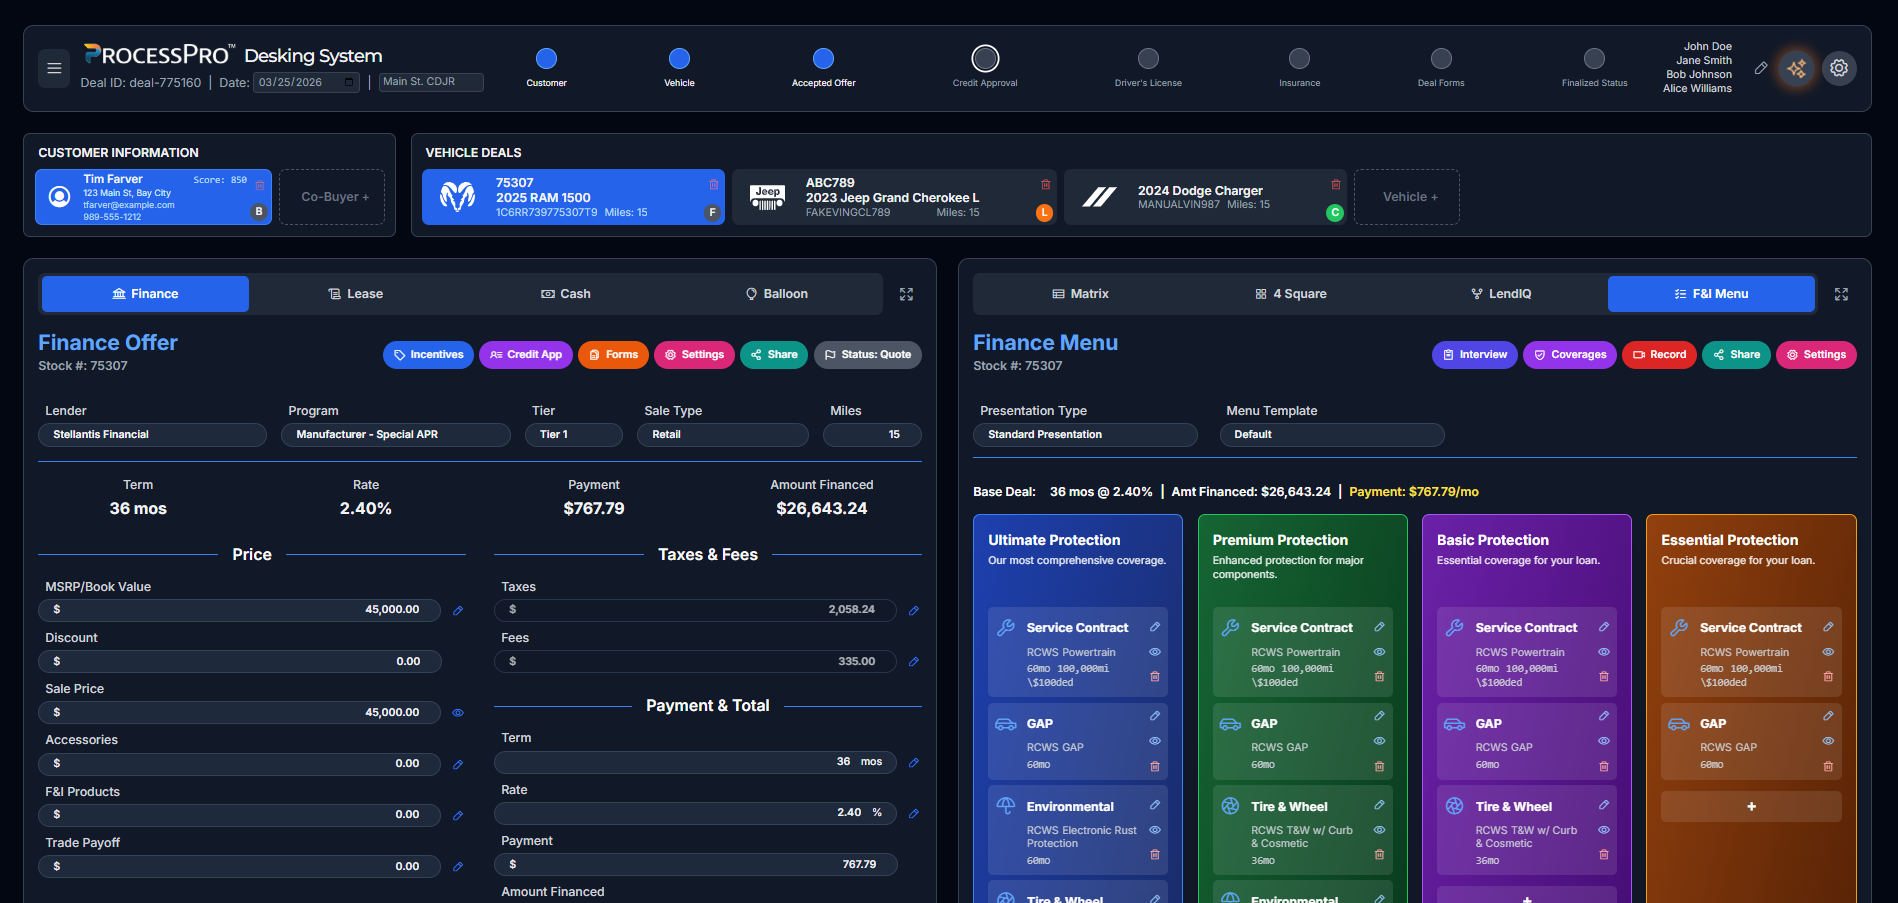Expand the Finance Menu panel fullscreen
Viewport: 1898px width, 903px height.
click(x=1841, y=294)
